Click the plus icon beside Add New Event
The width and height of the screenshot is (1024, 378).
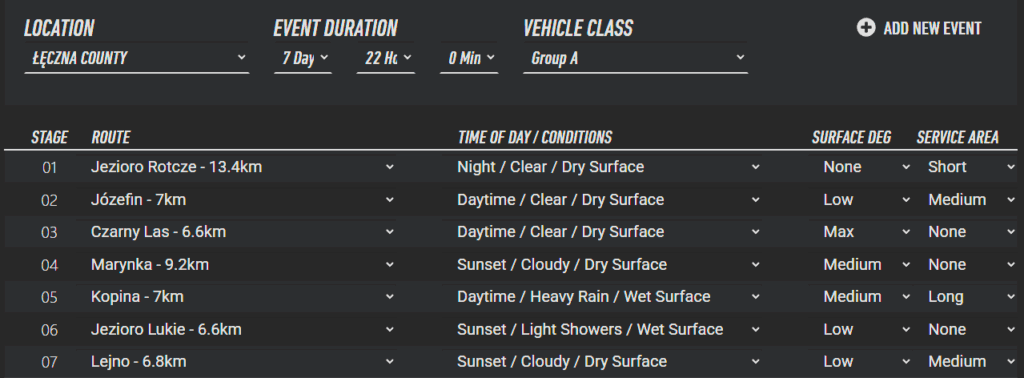[866, 28]
